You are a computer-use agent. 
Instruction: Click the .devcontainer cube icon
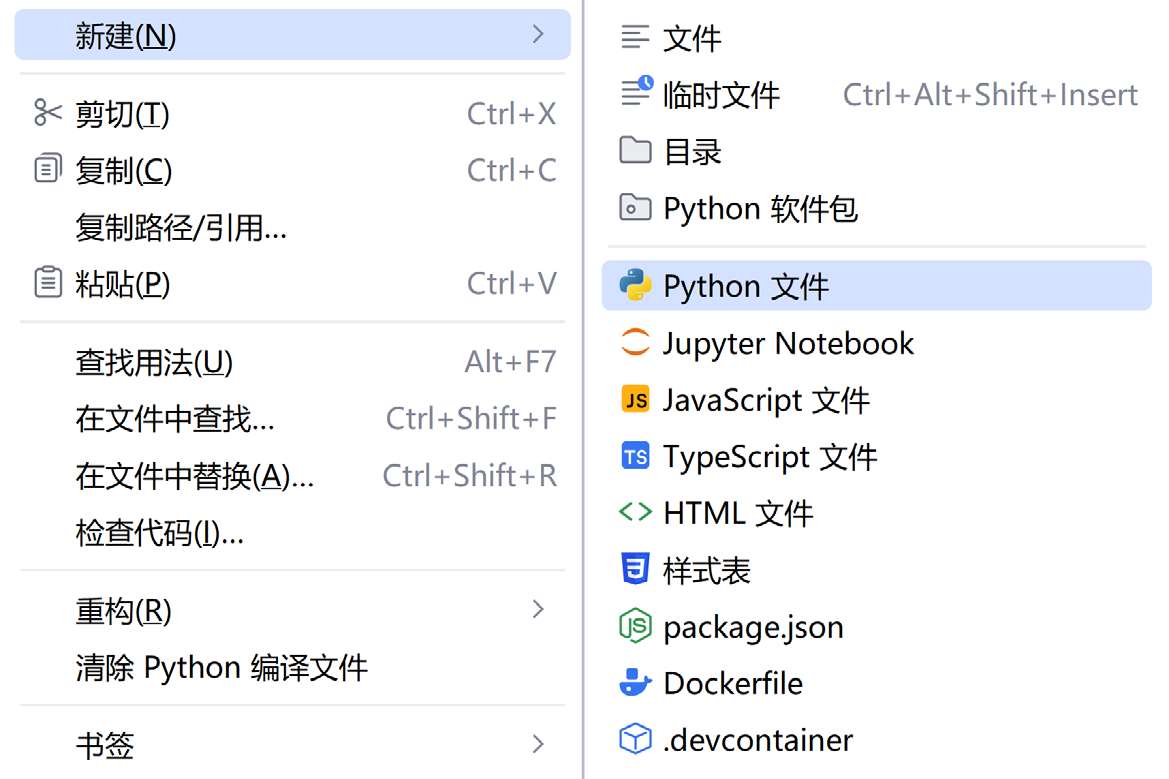(635, 740)
